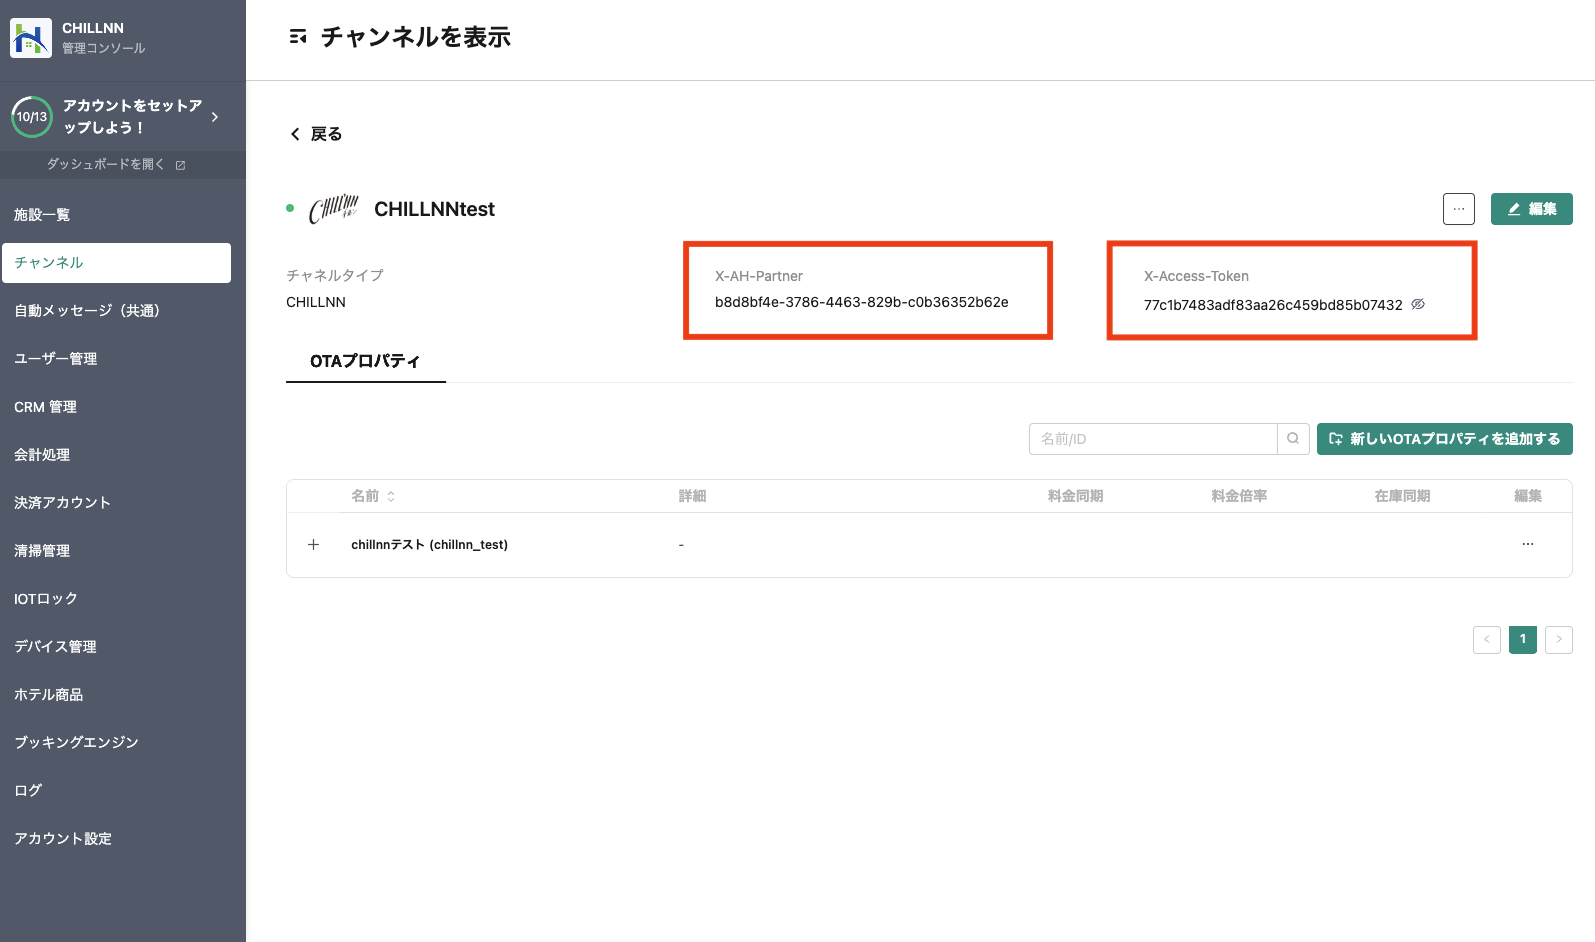Select pagination page 1
This screenshot has width=1595, height=942.
(x=1522, y=640)
